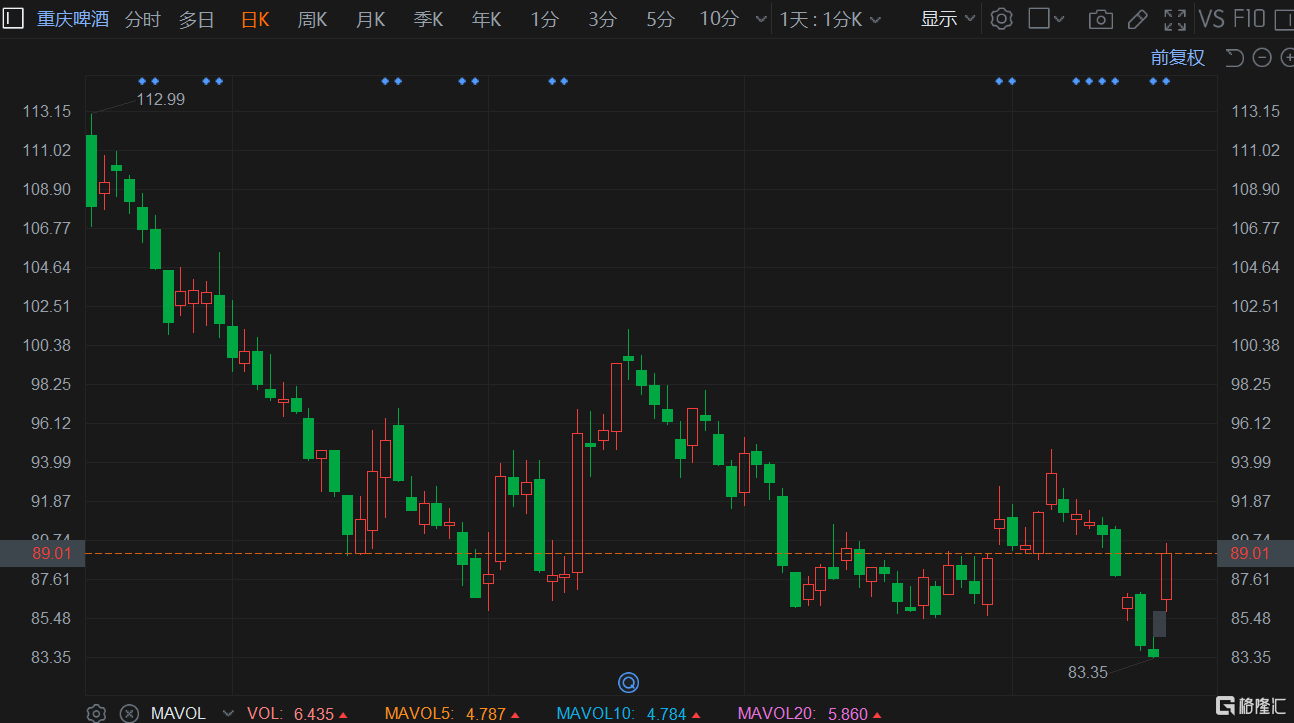
Task: Click the MAVOL20: 5.860 value
Action: [x=809, y=713]
